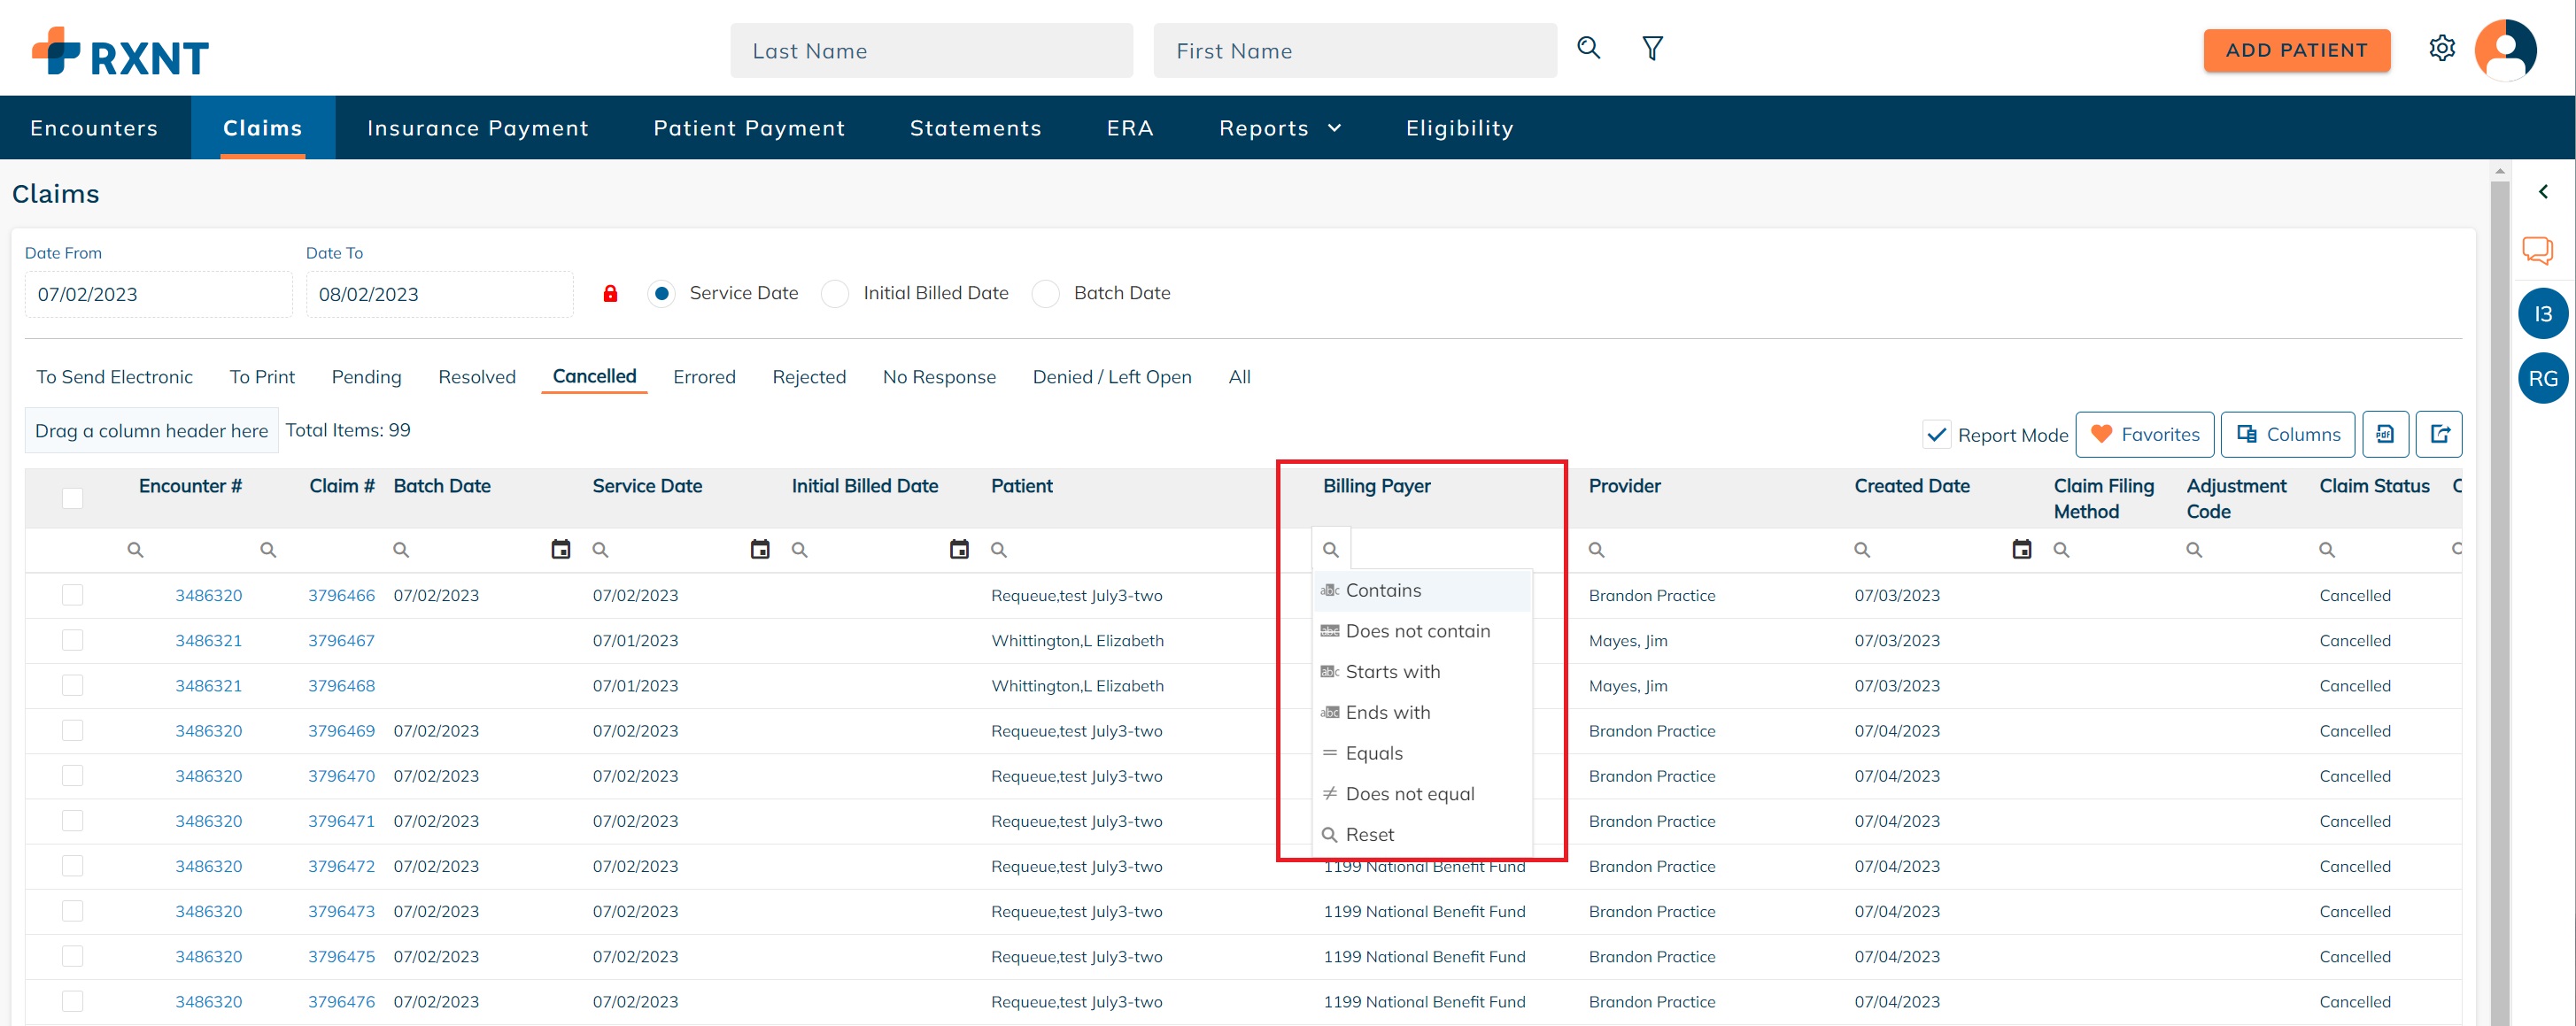Click the Date To input field

(x=439, y=294)
